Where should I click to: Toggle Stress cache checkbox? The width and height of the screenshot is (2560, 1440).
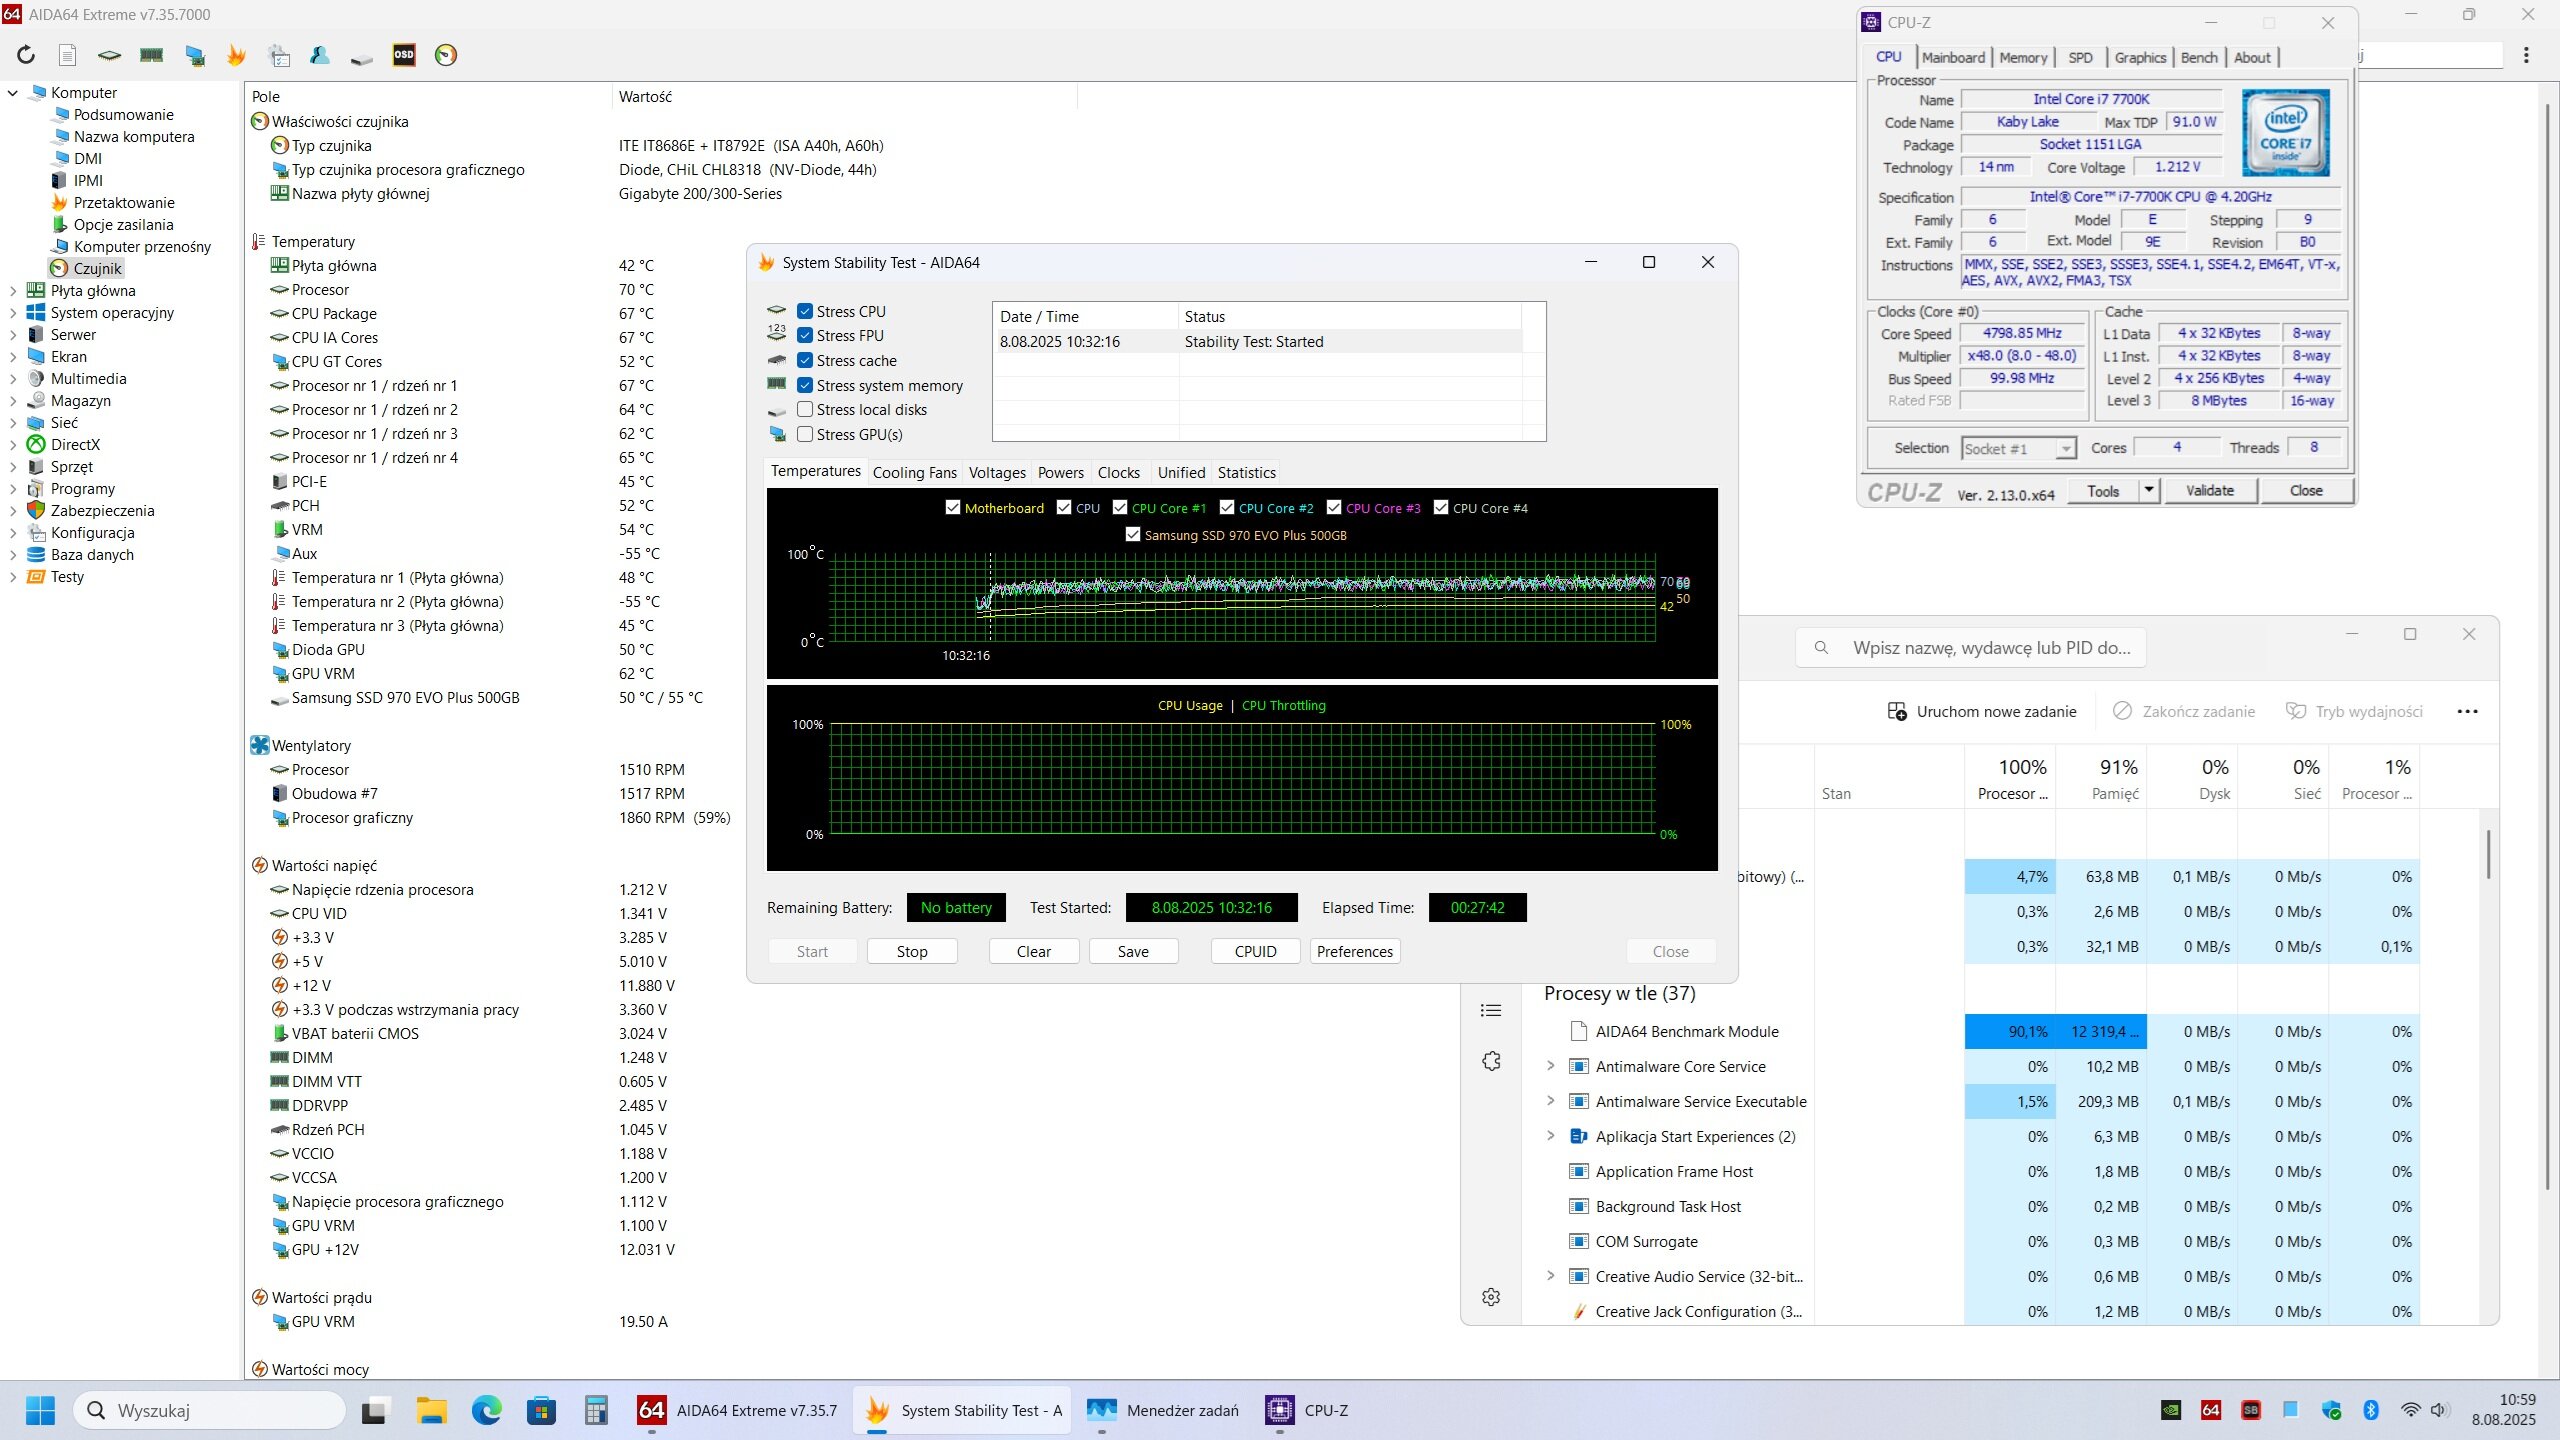[x=805, y=360]
